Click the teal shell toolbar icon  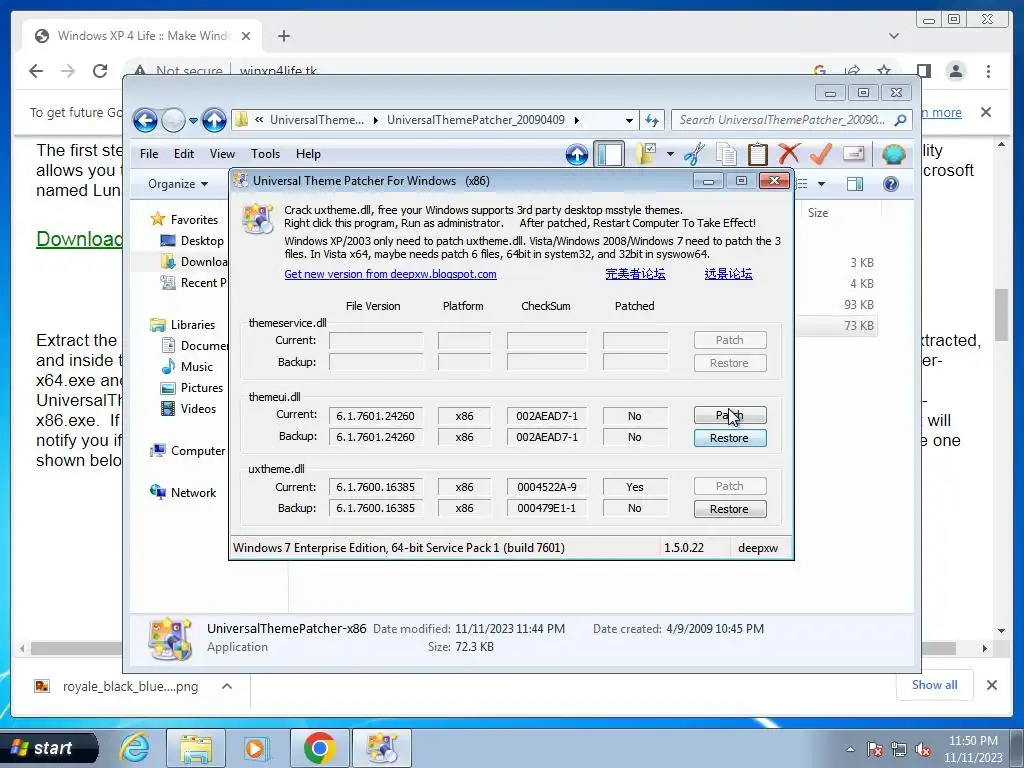(x=893, y=154)
